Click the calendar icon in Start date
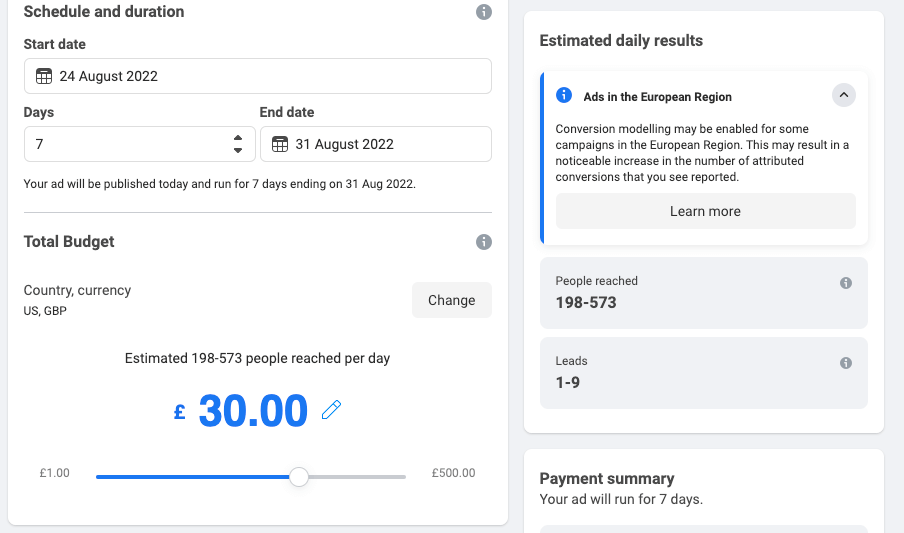The width and height of the screenshot is (904, 533). point(44,76)
